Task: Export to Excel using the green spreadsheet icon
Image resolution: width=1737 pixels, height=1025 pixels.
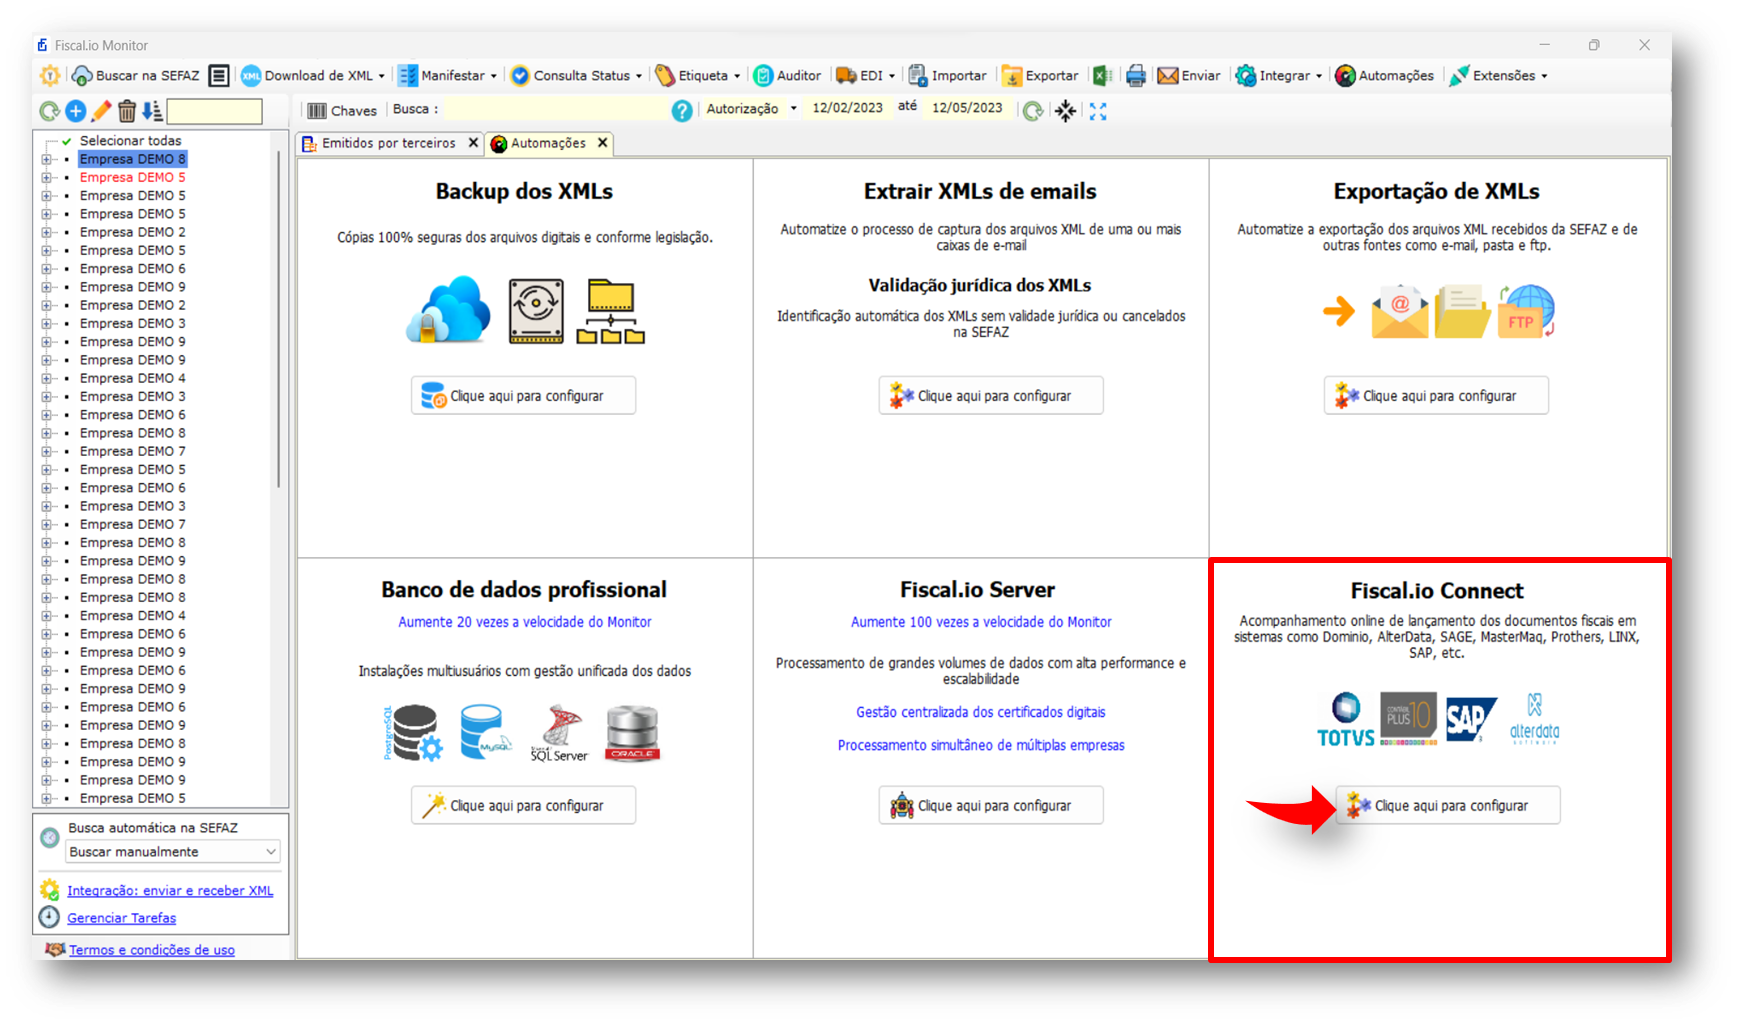Action: [1102, 75]
